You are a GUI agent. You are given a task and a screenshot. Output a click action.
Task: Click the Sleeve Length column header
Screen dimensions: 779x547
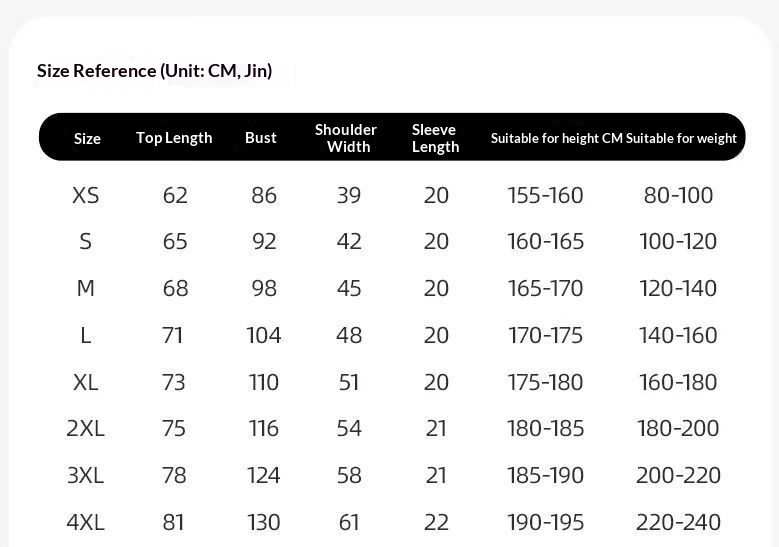pyautogui.click(x=435, y=138)
